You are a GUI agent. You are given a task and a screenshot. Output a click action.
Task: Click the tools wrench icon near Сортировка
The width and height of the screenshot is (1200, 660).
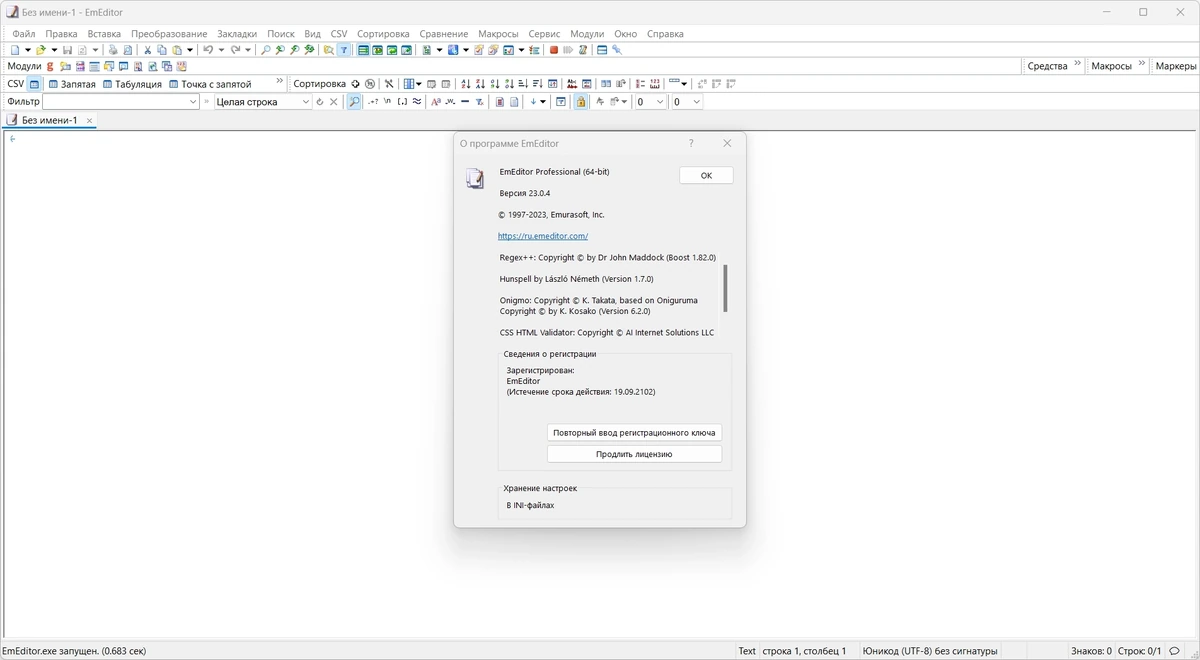[389, 84]
